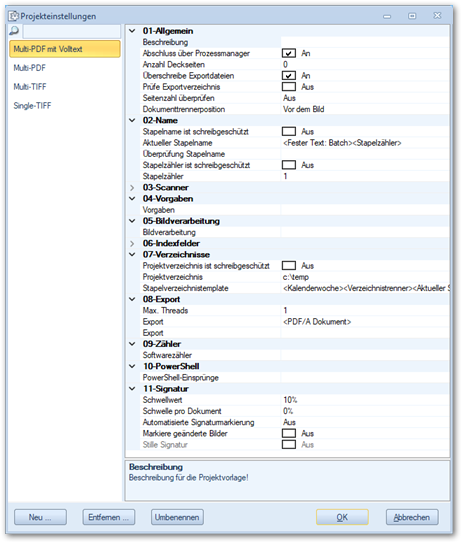
Task: Close the Projekteinstellungen dialog
Action: (x=437, y=16)
